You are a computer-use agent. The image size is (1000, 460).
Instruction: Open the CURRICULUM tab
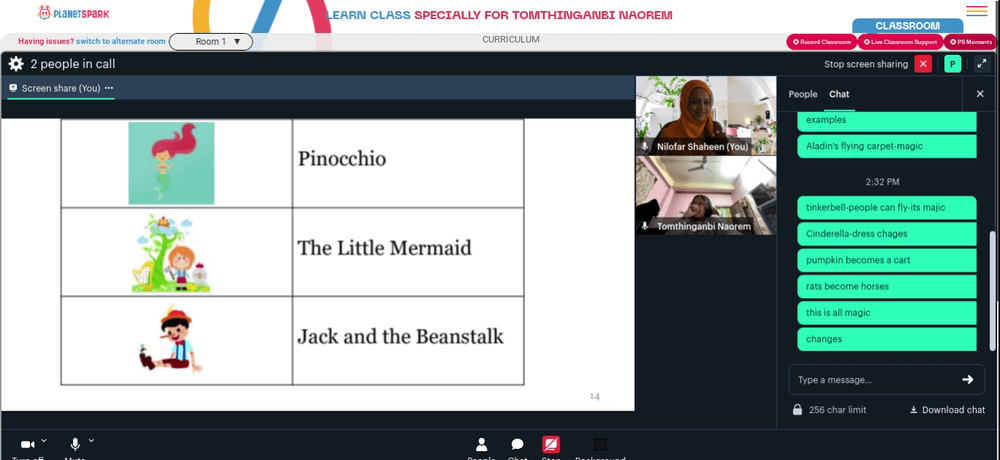(x=511, y=40)
